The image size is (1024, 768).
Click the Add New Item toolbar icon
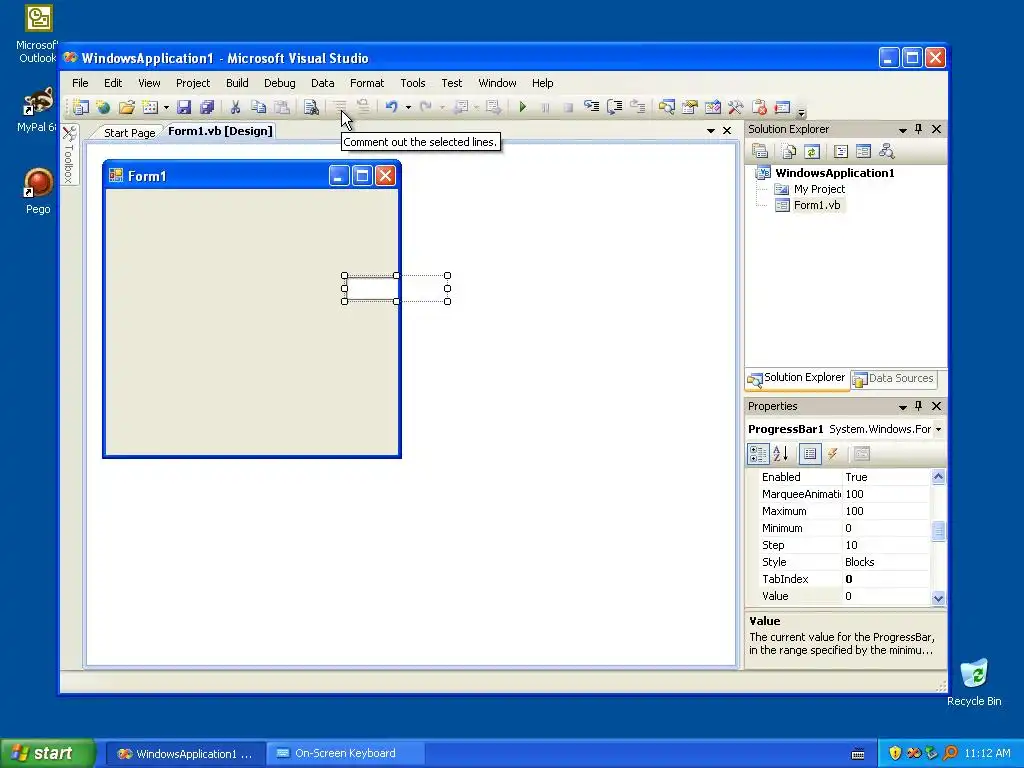(x=150, y=107)
